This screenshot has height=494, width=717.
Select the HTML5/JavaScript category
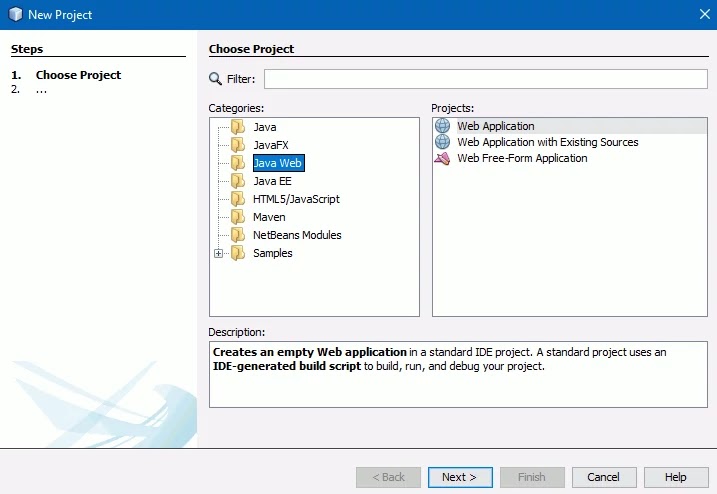[x=296, y=199]
